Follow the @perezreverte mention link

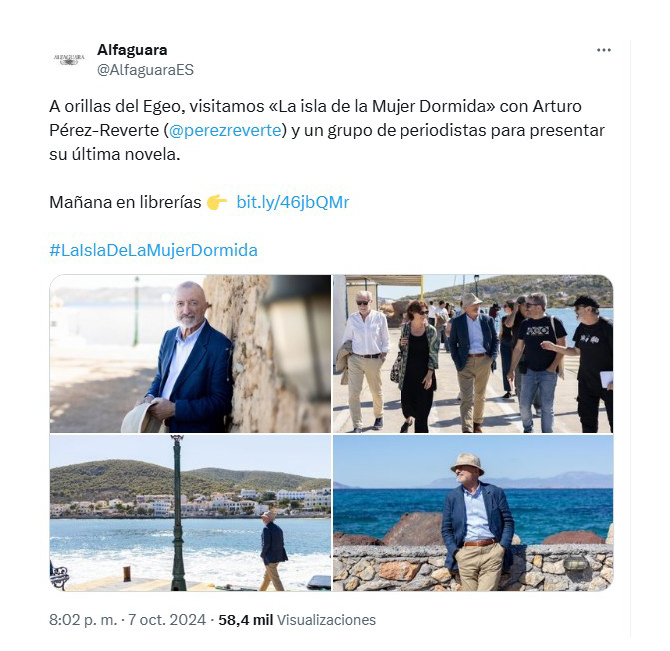[225, 130]
